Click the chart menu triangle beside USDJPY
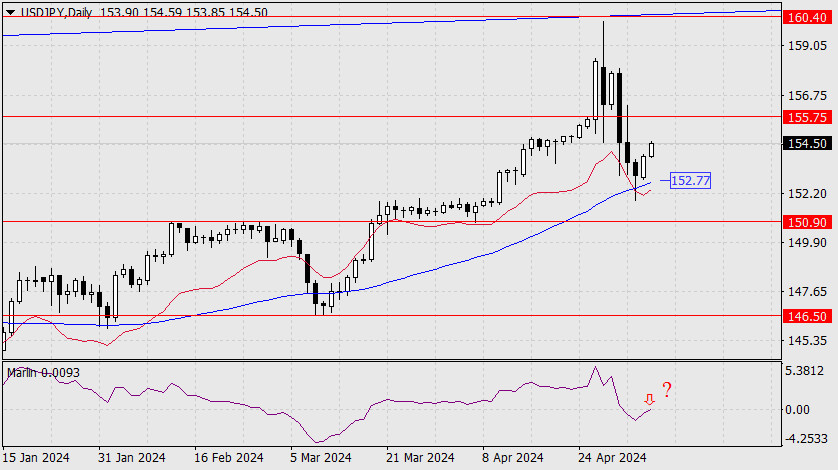This screenshot has height=470, width=838. 10,12
